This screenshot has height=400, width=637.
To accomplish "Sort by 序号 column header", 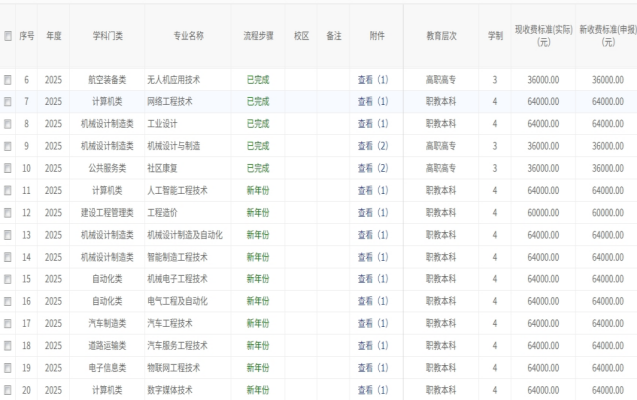I will (x=26, y=35).
